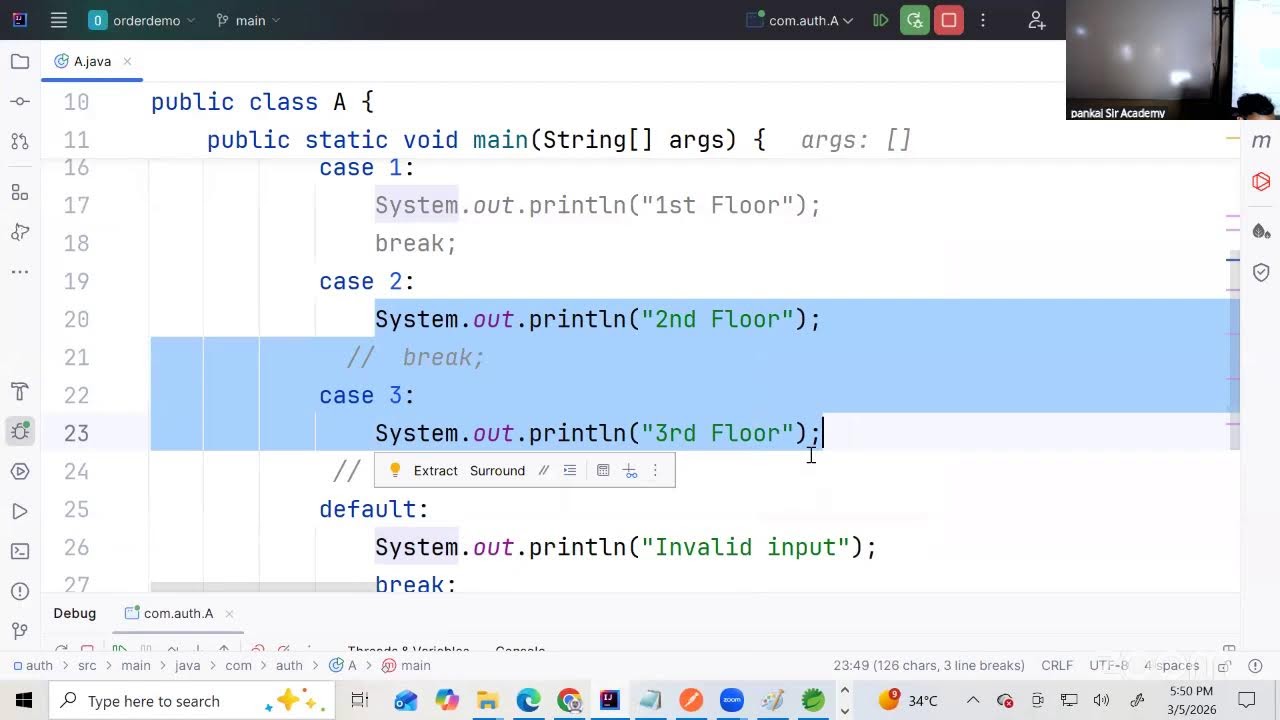Click the Add to Watches glasses icon
The height and width of the screenshot is (720, 1280).
pos(630,470)
